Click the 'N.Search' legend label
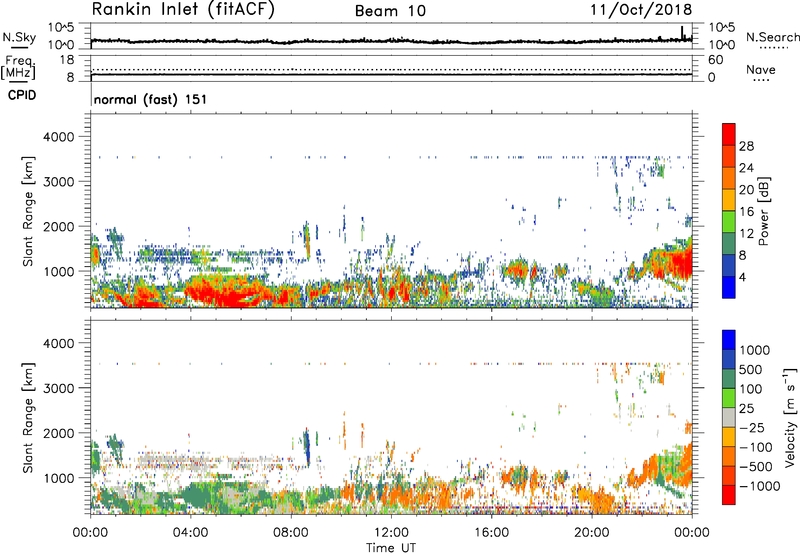The image size is (800, 554). pyautogui.click(x=772, y=37)
